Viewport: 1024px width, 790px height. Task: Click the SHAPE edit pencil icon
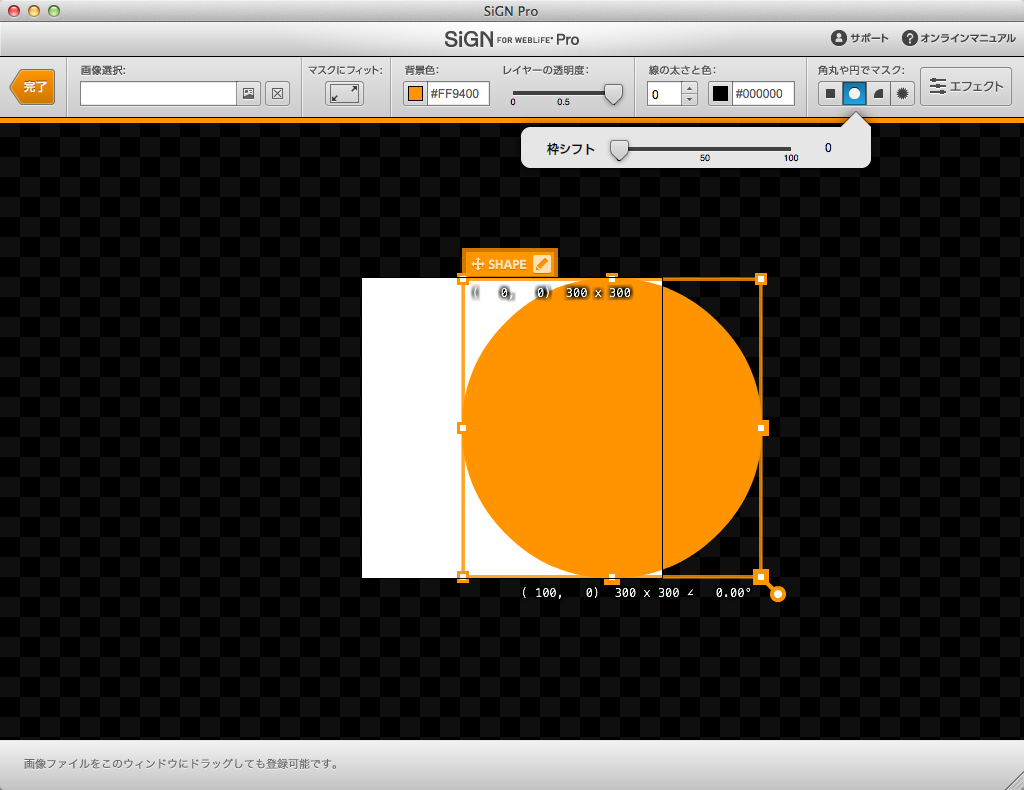point(542,264)
